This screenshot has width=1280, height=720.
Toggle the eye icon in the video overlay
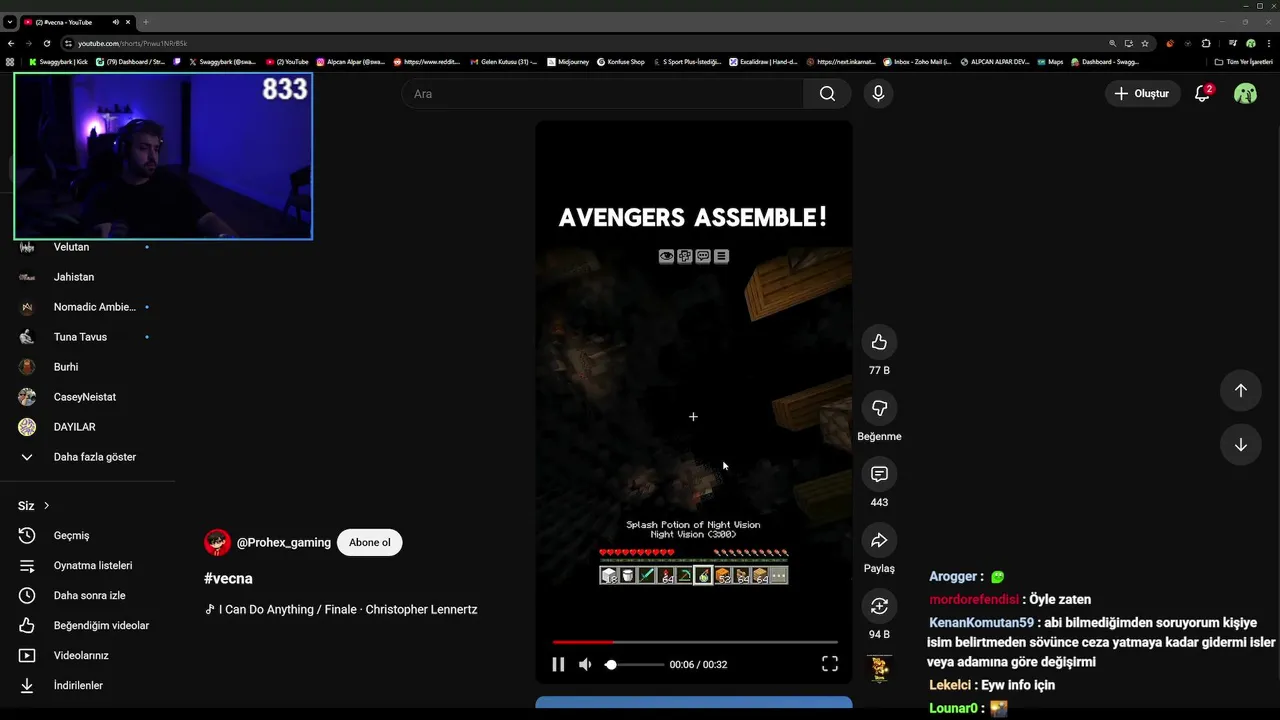[x=666, y=257]
